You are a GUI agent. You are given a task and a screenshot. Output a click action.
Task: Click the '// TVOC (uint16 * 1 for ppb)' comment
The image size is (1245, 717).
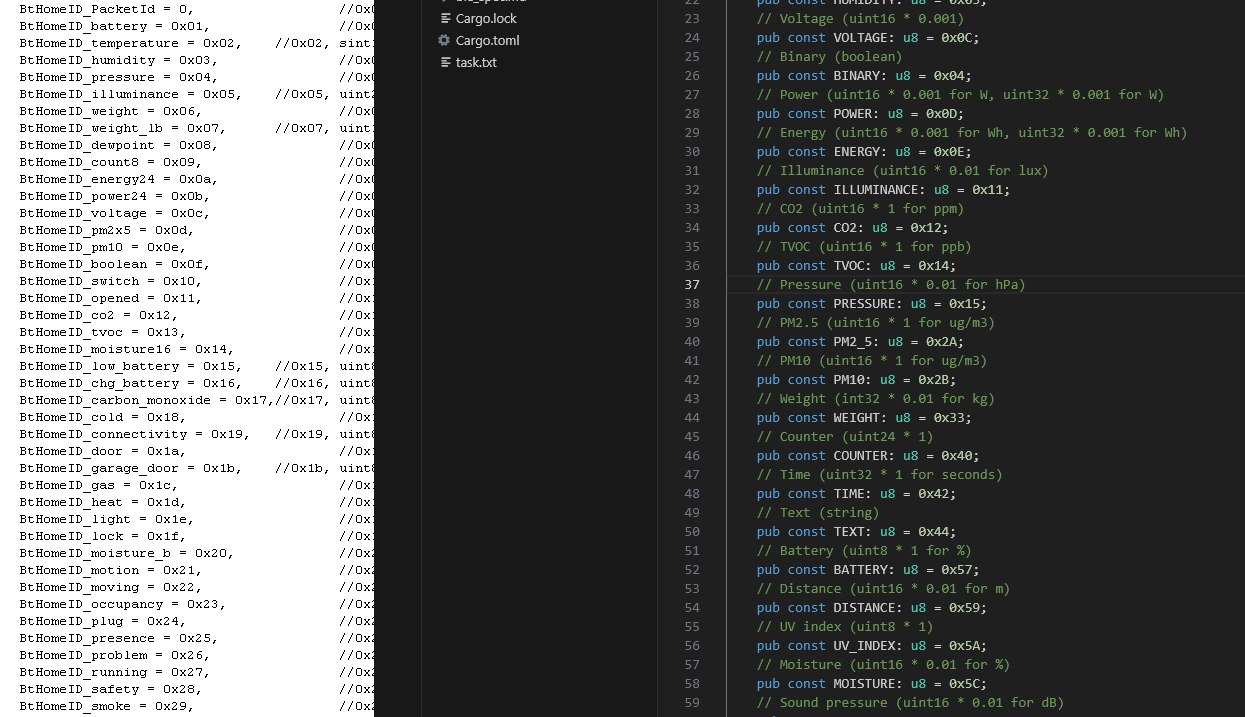864,246
